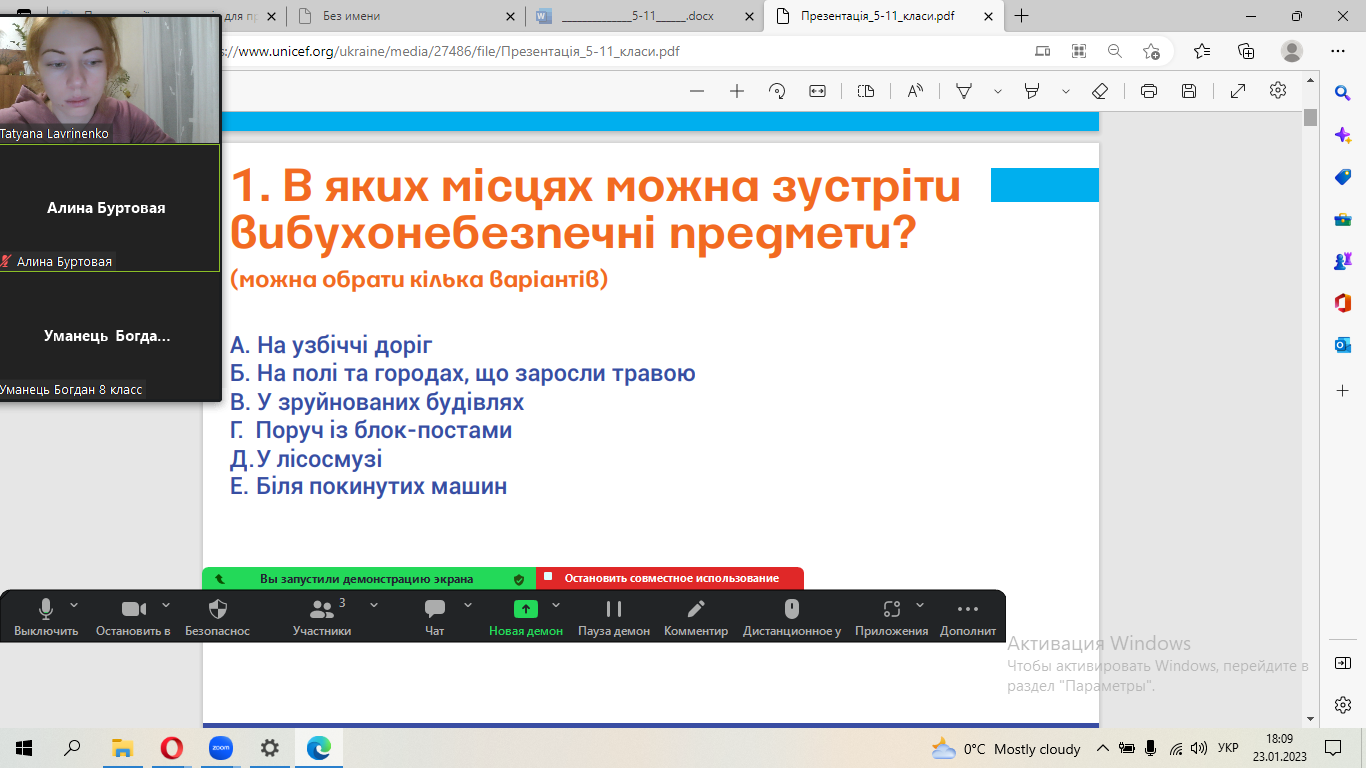Mute microphone with Выключить button
Viewport: 1366px width, 768px height.
pos(46,616)
